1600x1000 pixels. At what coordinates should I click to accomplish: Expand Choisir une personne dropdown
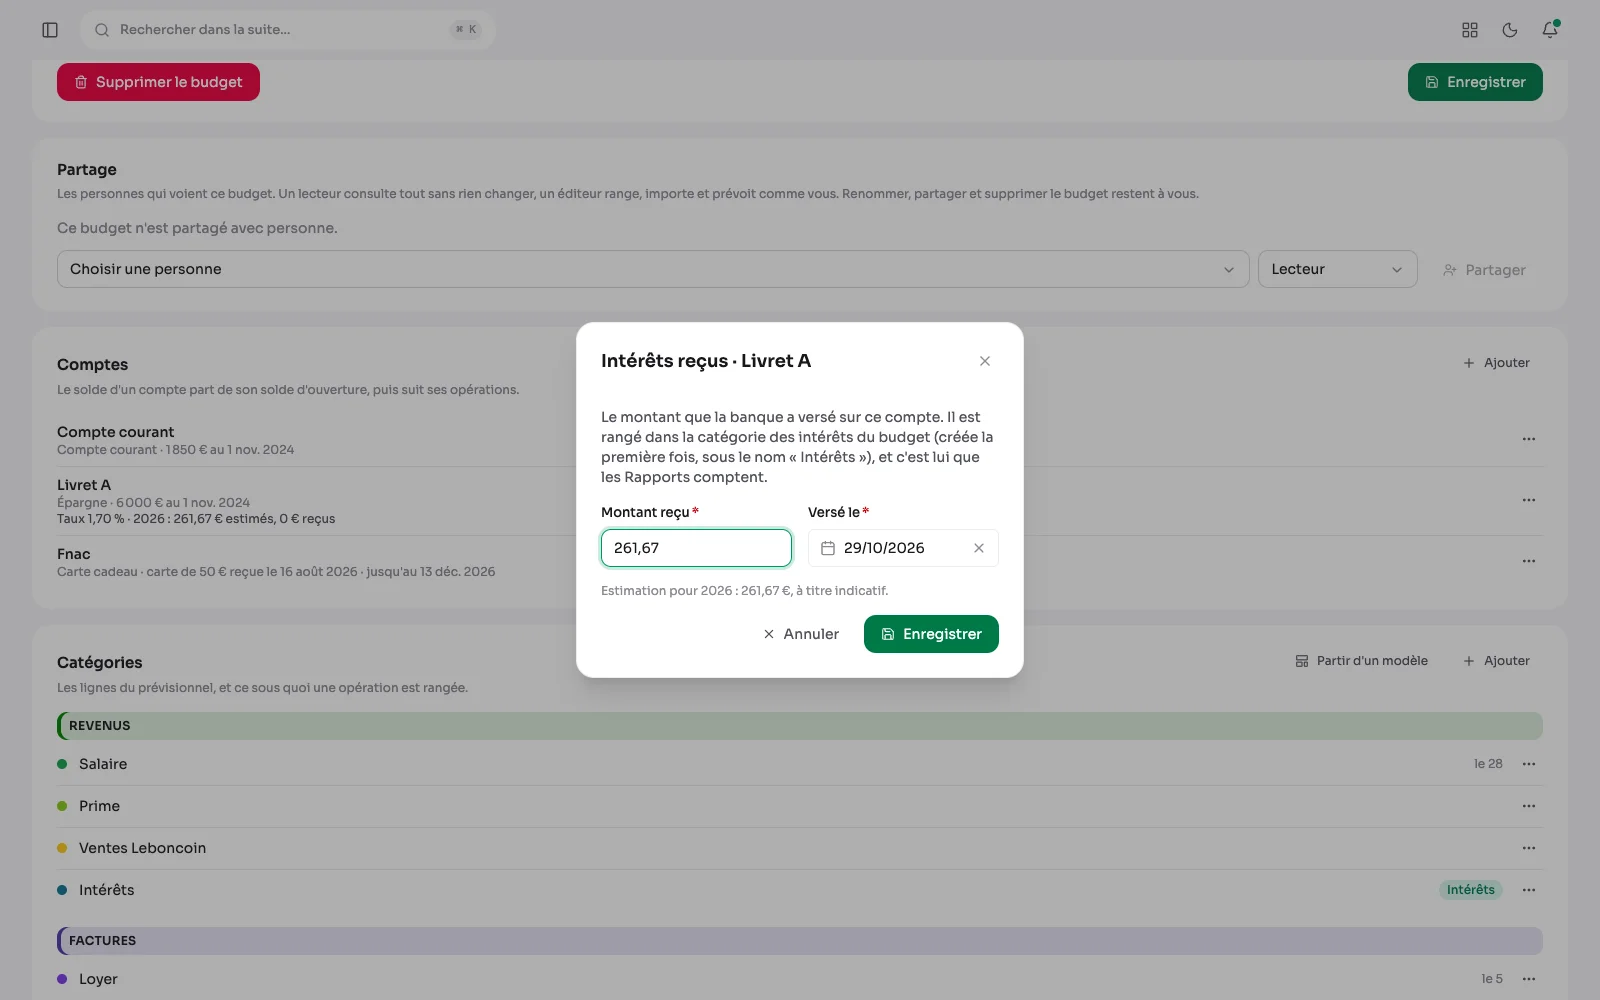(x=653, y=269)
